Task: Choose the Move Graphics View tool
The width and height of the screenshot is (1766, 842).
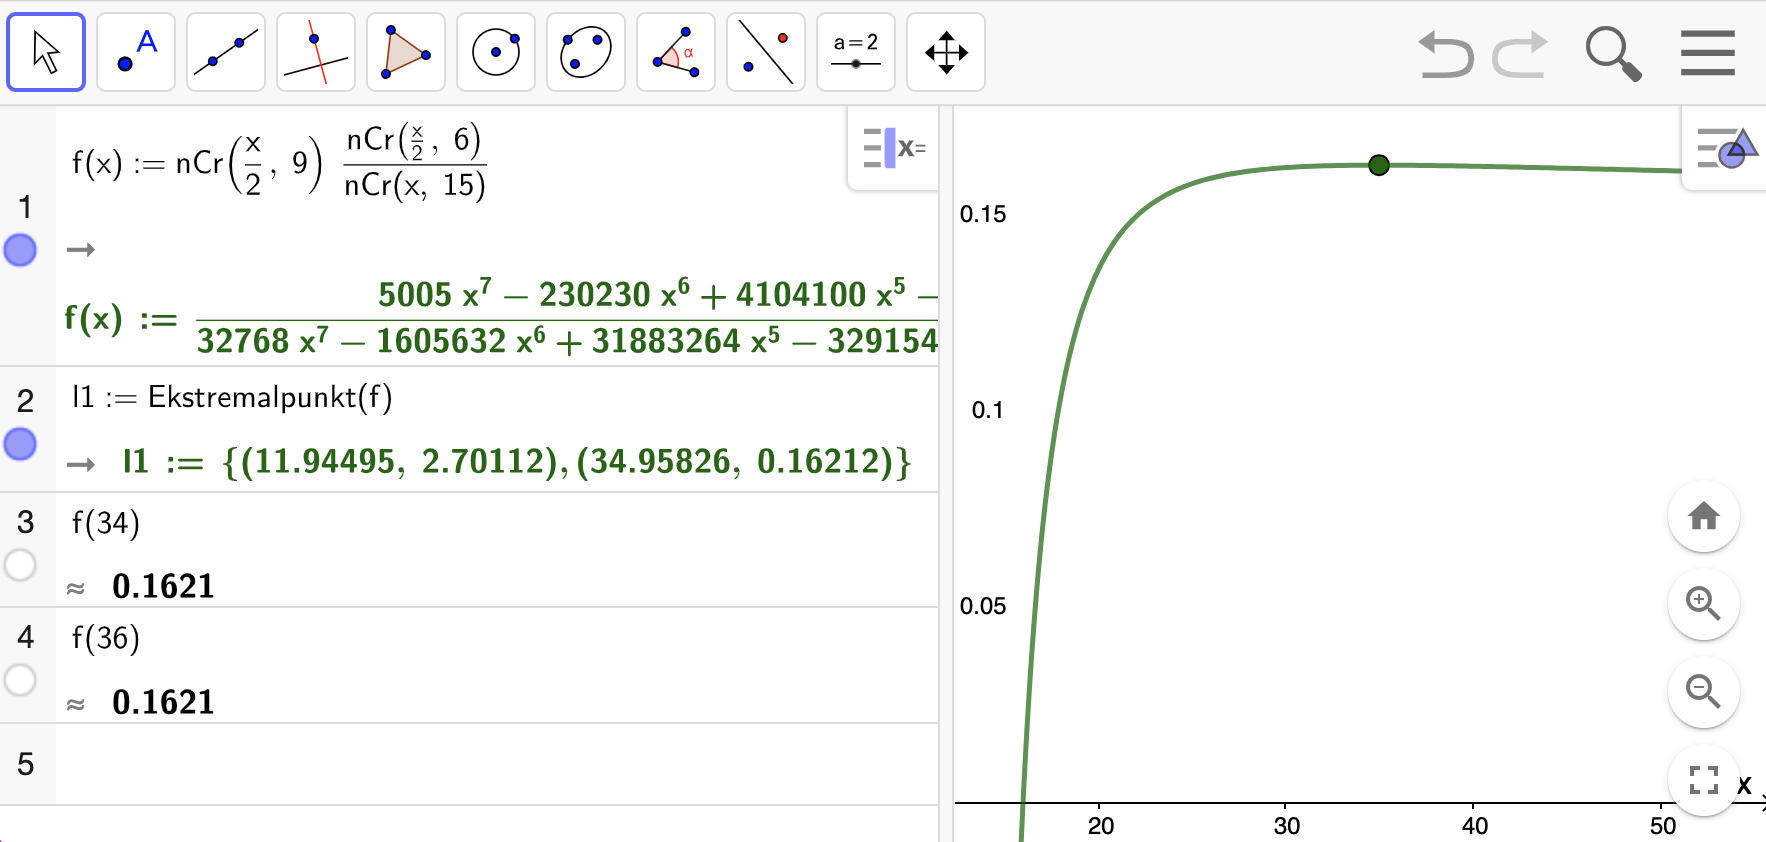Action: coord(946,52)
